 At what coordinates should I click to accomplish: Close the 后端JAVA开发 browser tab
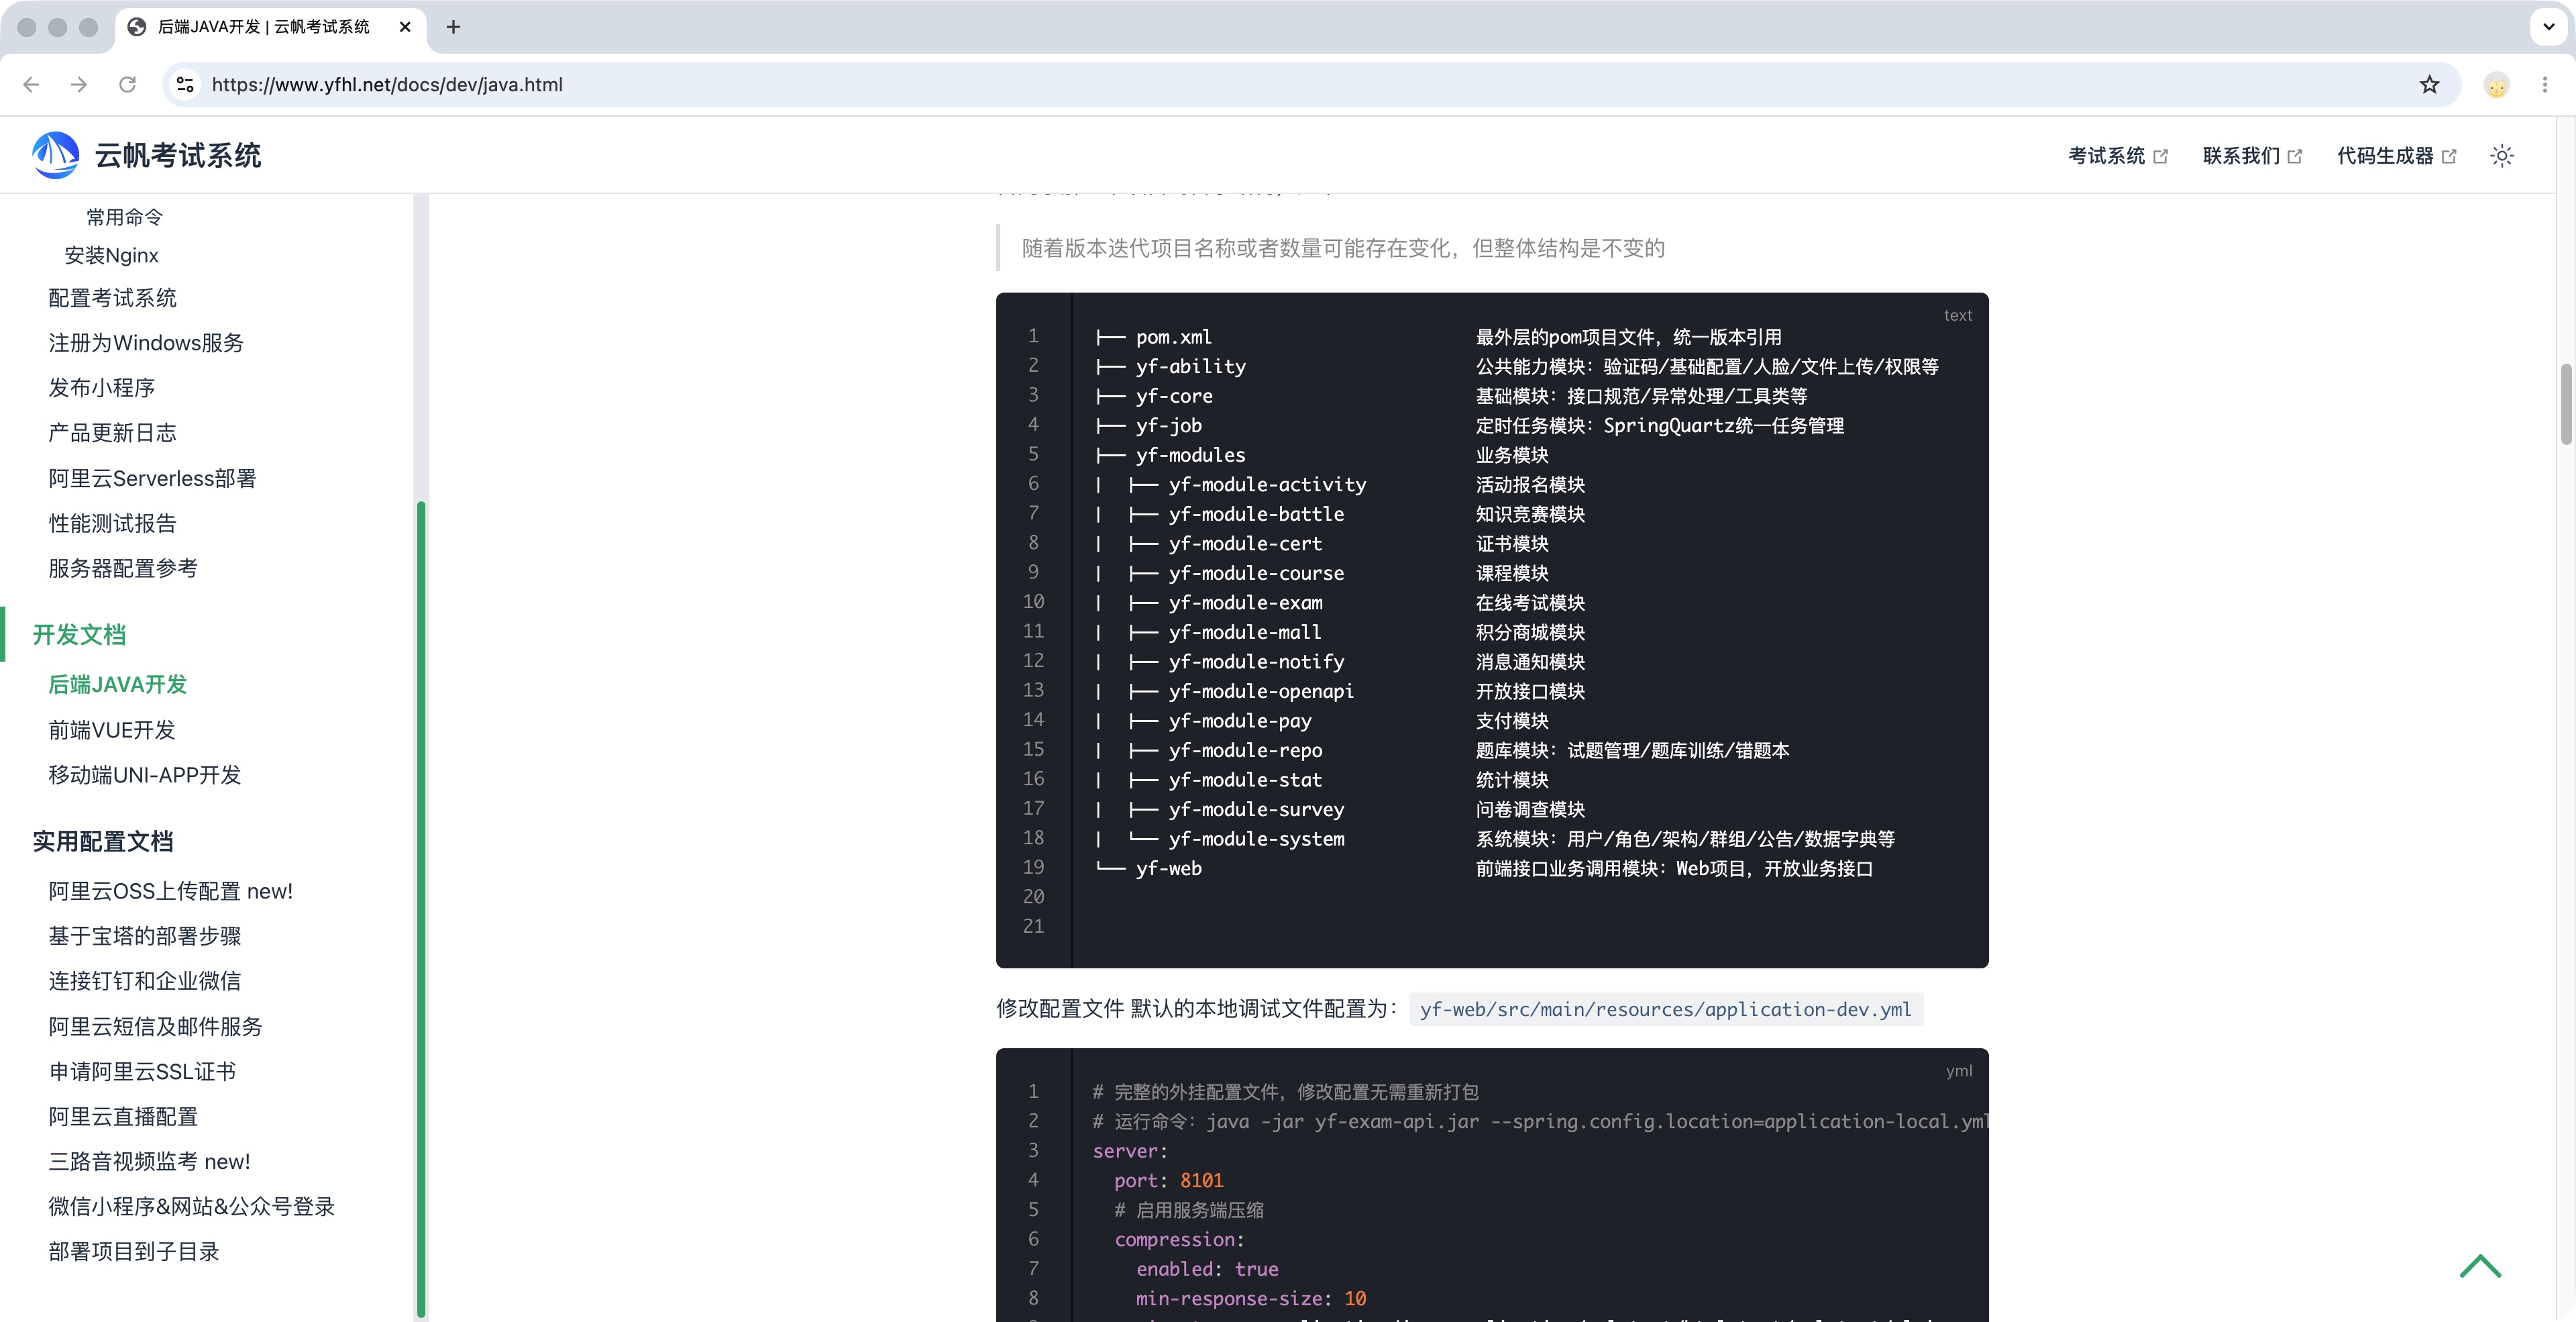click(405, 27)
